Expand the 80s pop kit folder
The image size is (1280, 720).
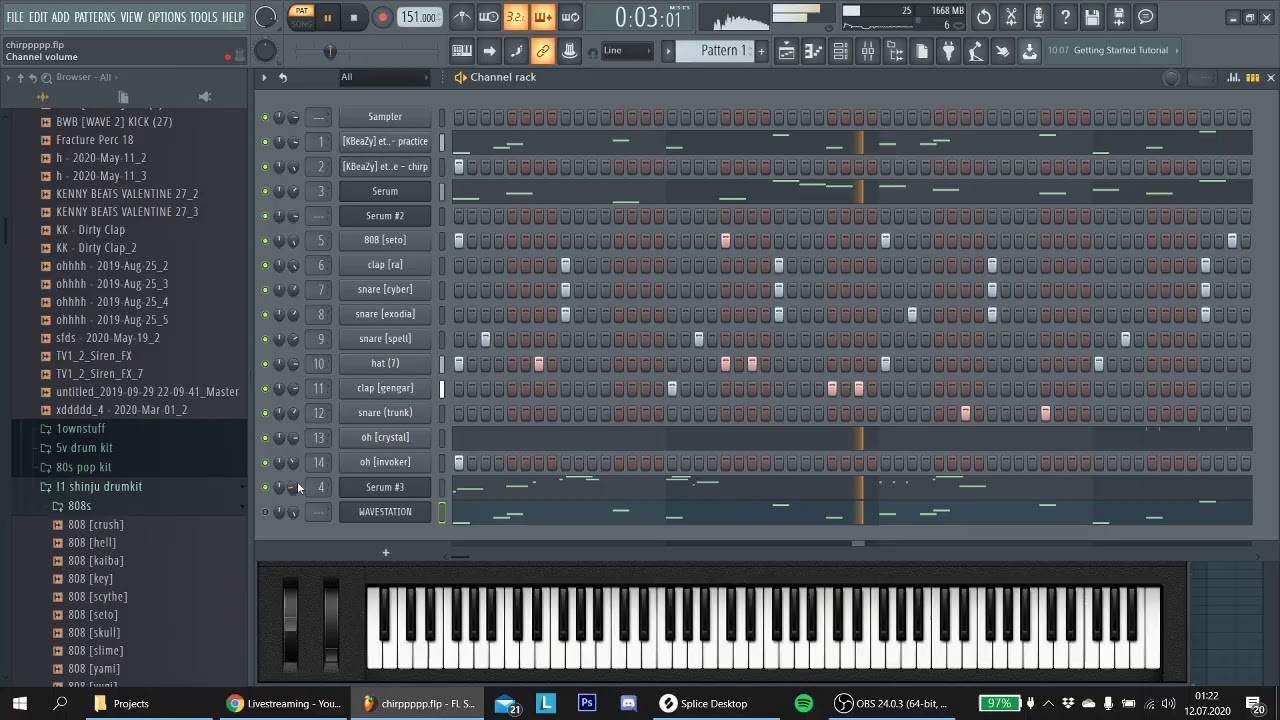83,467
